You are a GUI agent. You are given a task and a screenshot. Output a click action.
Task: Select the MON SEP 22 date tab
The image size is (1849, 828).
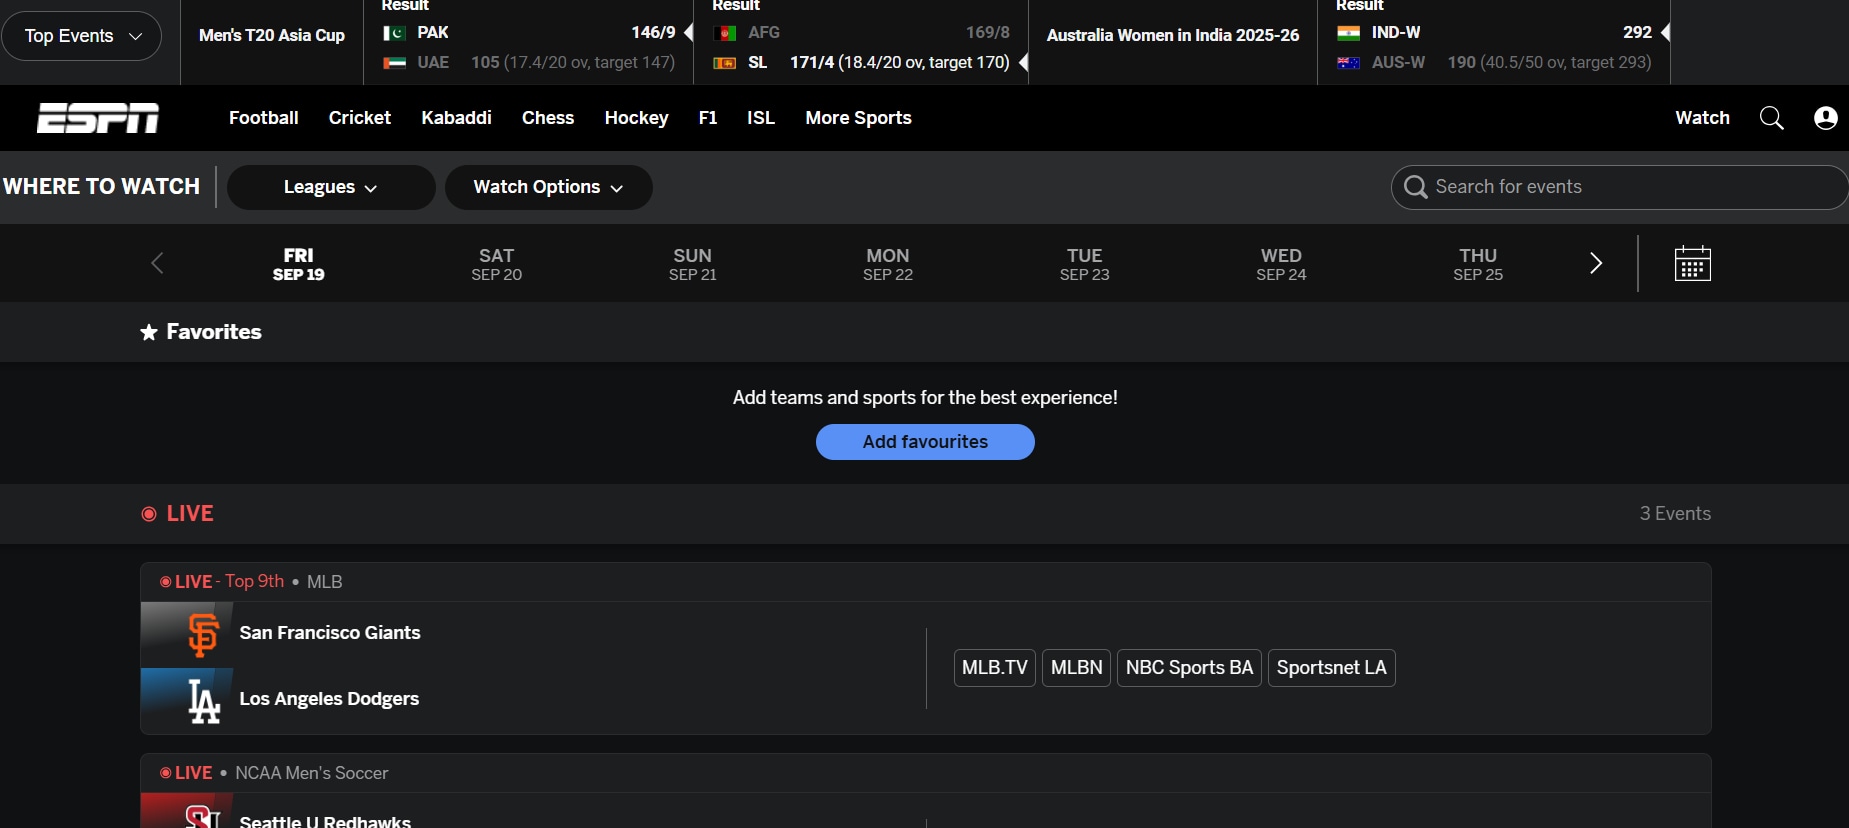coord(888,264)
